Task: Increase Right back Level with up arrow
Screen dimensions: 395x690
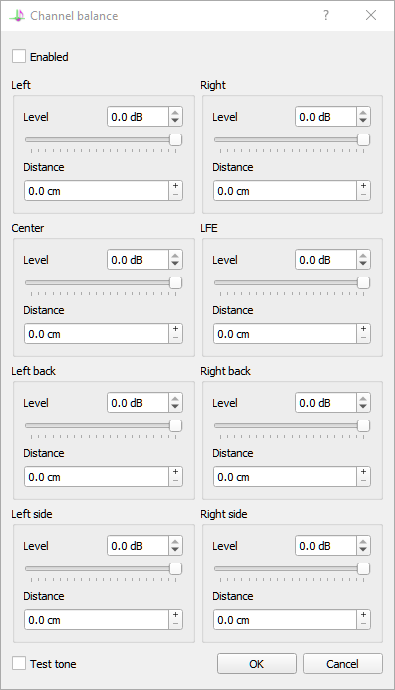Action: [363, 398]
